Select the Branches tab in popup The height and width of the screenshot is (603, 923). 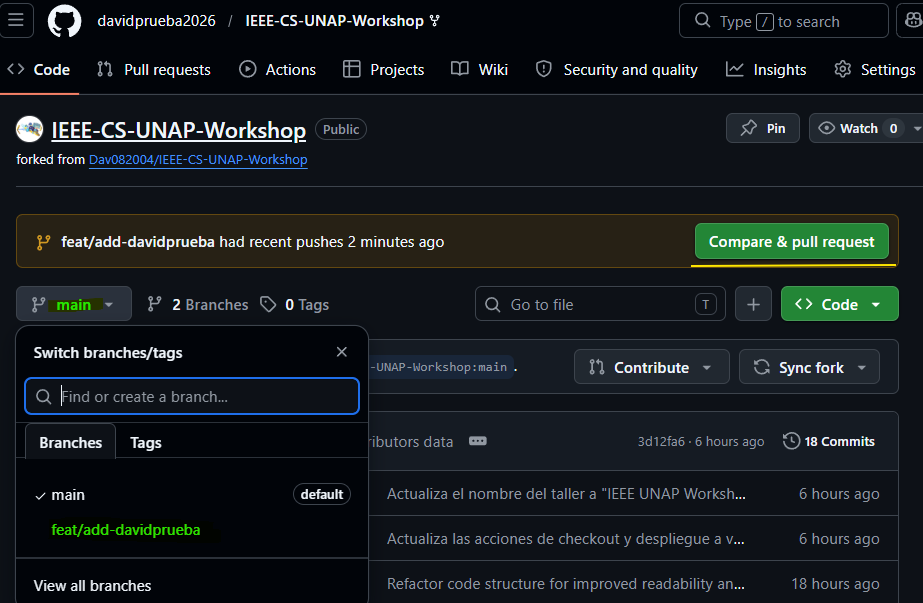click(x=71, y=442)
